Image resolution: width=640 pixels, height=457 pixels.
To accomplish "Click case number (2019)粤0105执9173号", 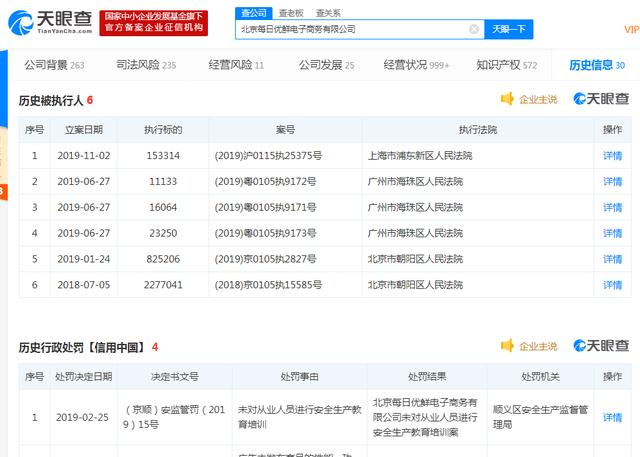I will tap(265, 233).
